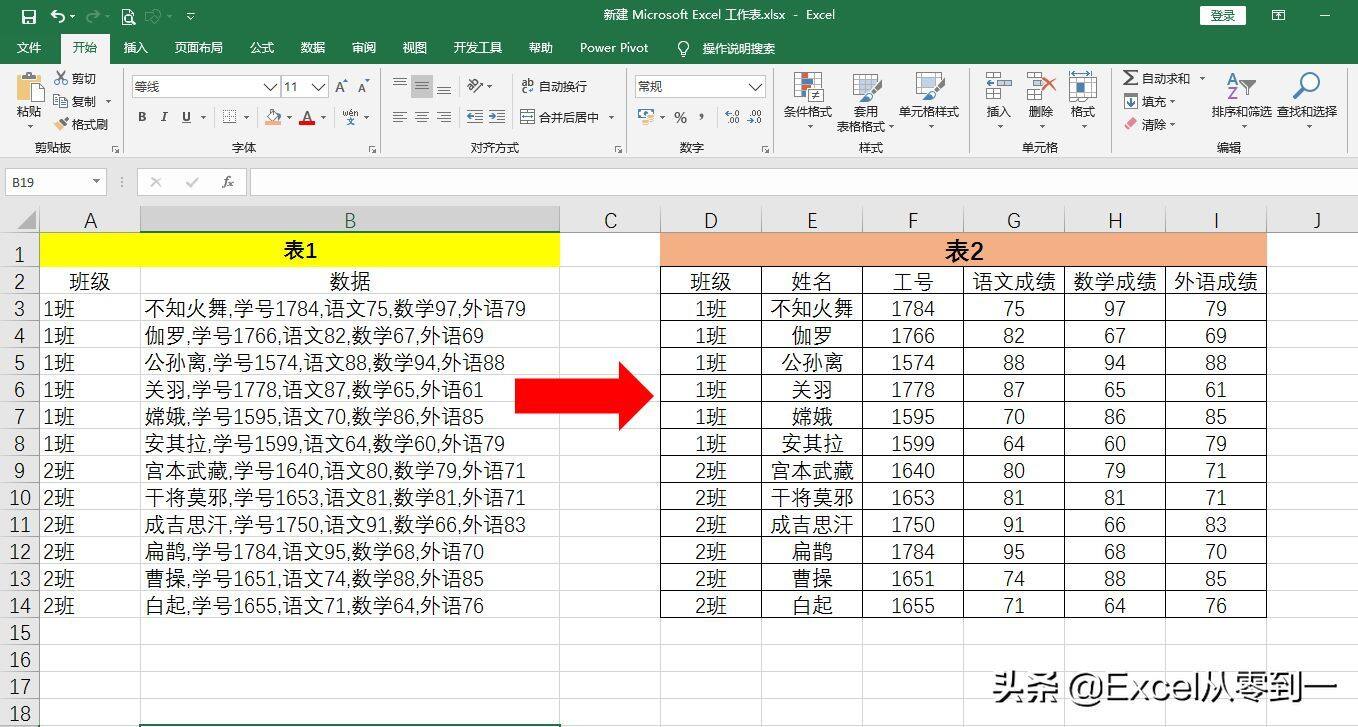This screenshot has width=1358, height=727.
Task: Click Merge and Center (合并后居中)
Action: pos(559,117)
